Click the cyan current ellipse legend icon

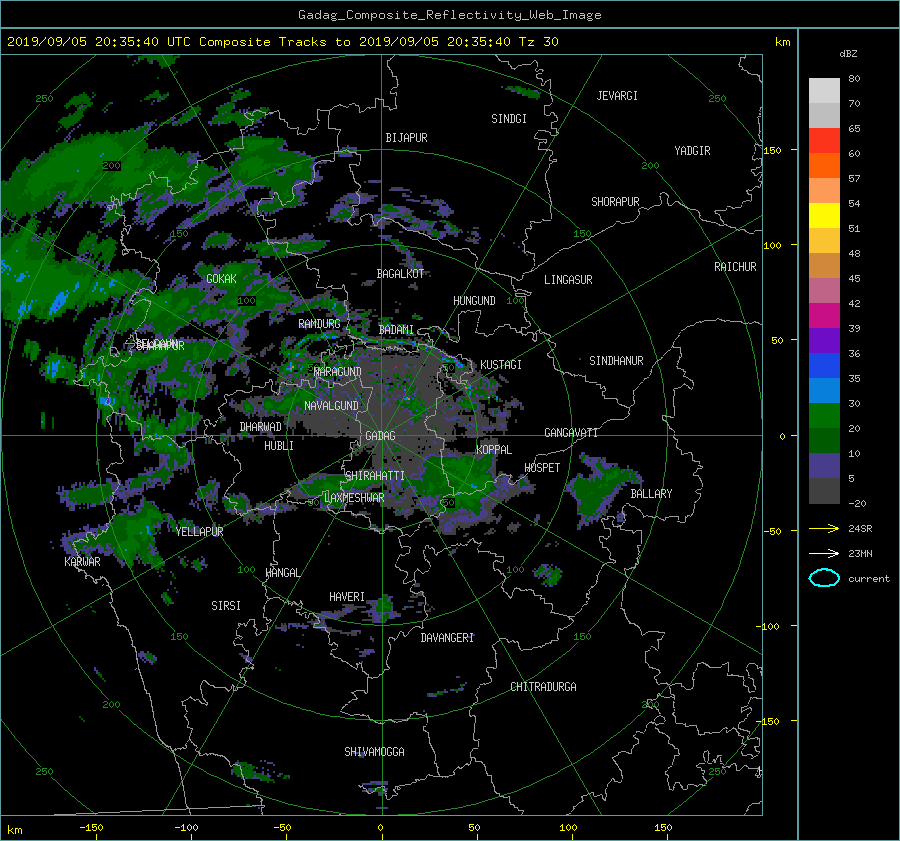[x=824, y=578]
